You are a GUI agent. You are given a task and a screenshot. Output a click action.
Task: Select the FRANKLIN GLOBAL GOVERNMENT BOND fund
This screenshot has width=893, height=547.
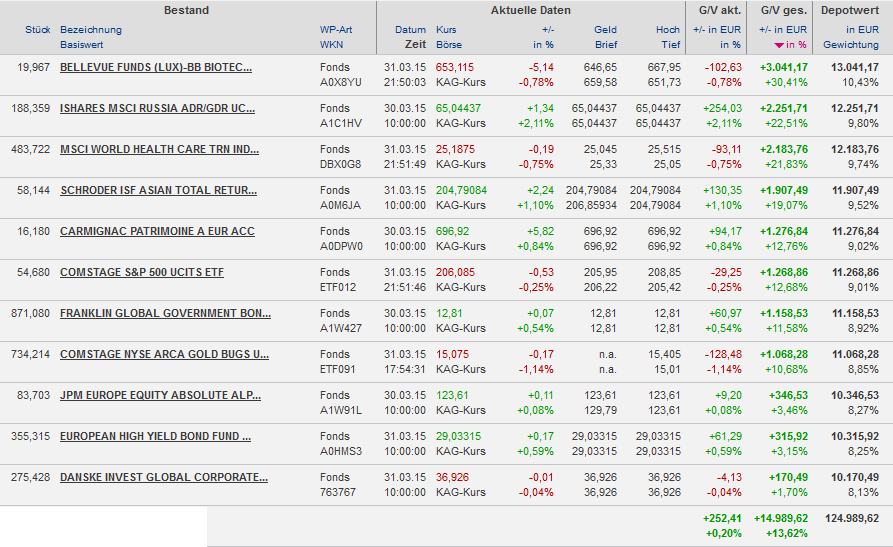coord(165,314)
